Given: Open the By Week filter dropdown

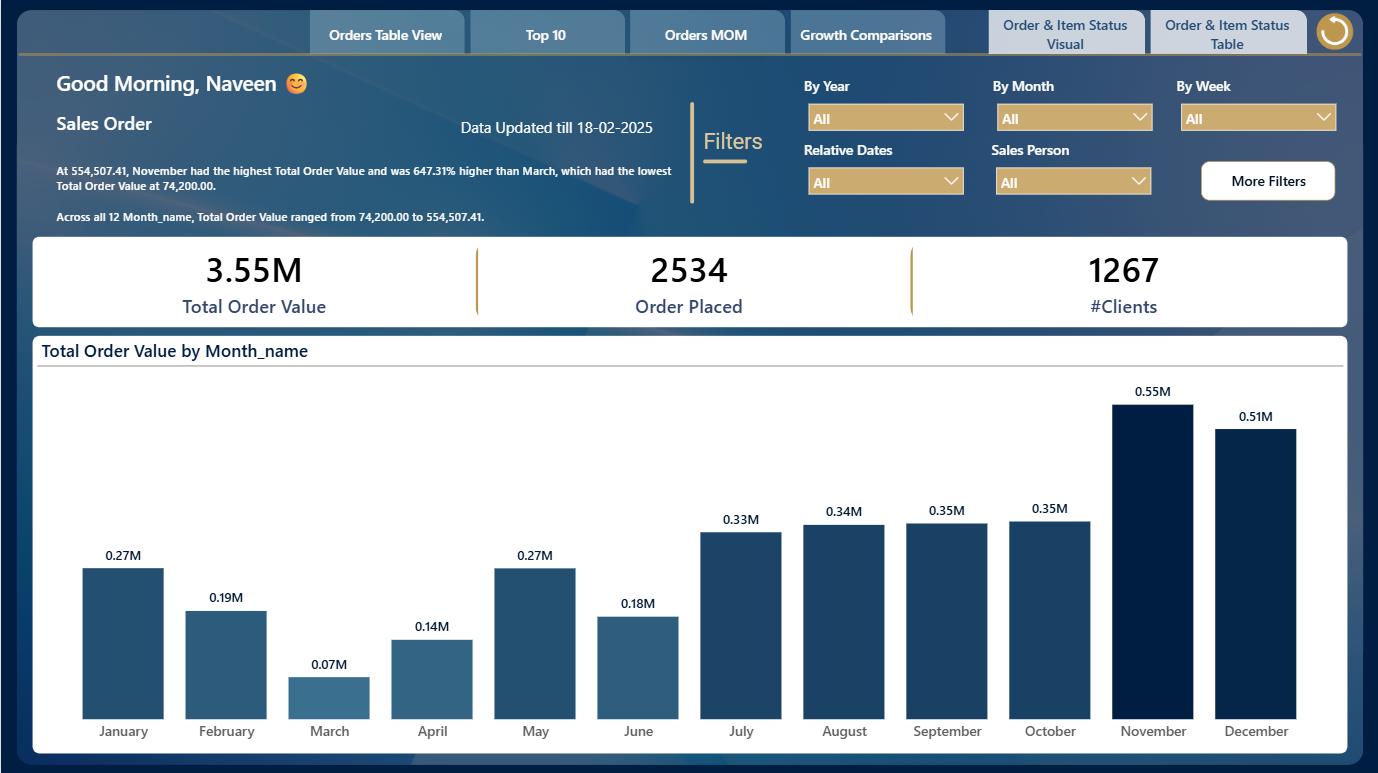Looking at the screenshot, I should (x=1258, y=118).
